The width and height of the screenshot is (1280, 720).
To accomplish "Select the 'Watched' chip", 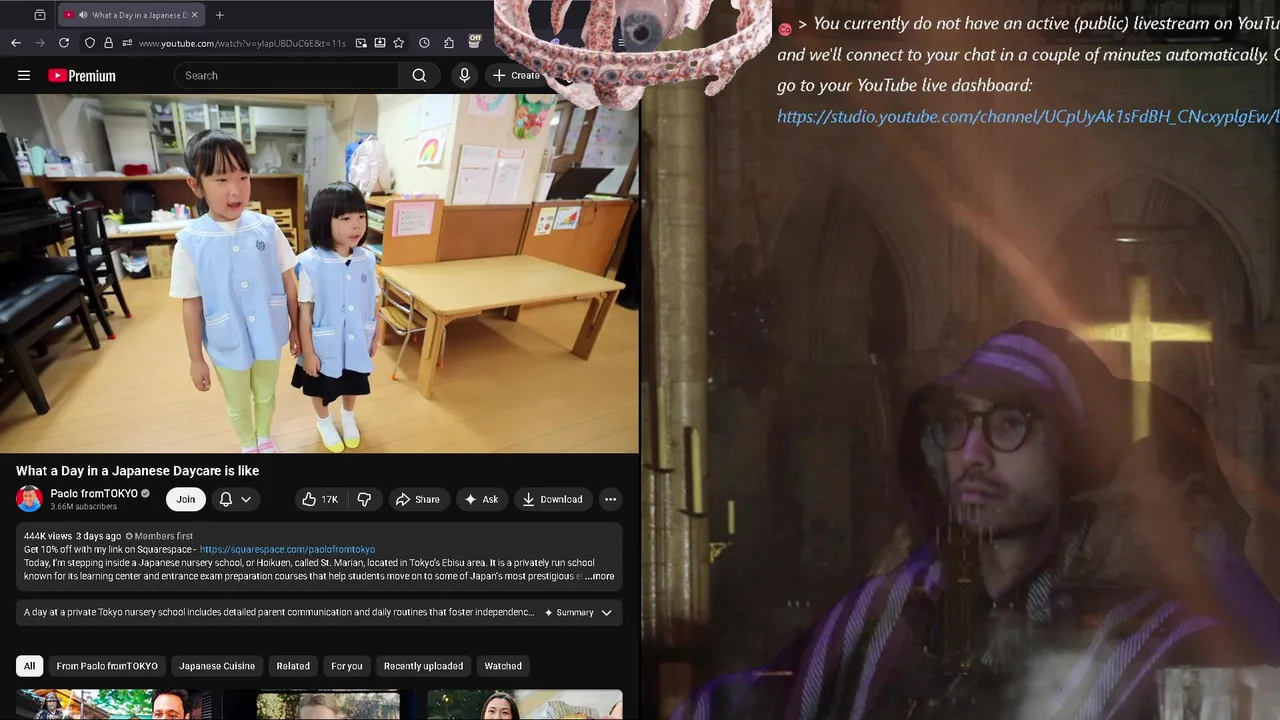I will pos(503,666).
